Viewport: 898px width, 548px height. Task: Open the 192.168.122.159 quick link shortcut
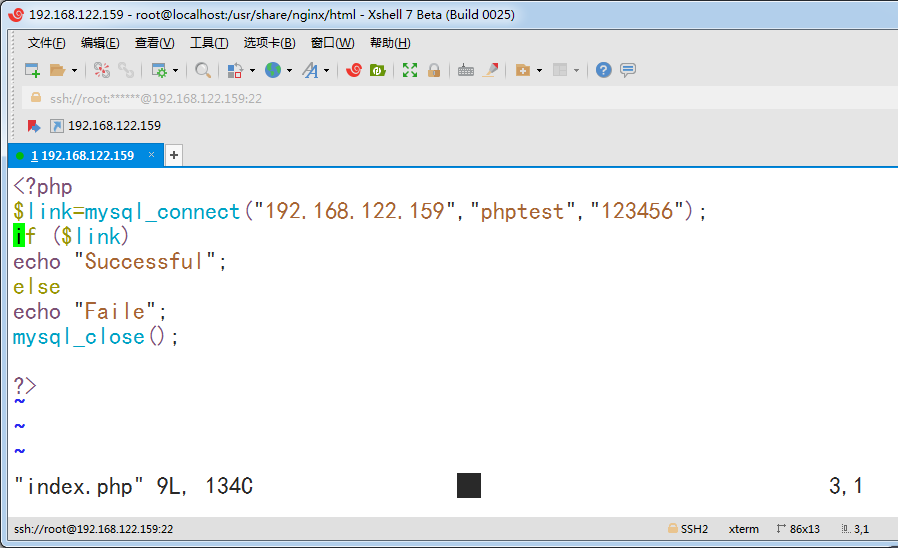click(105, 126)
